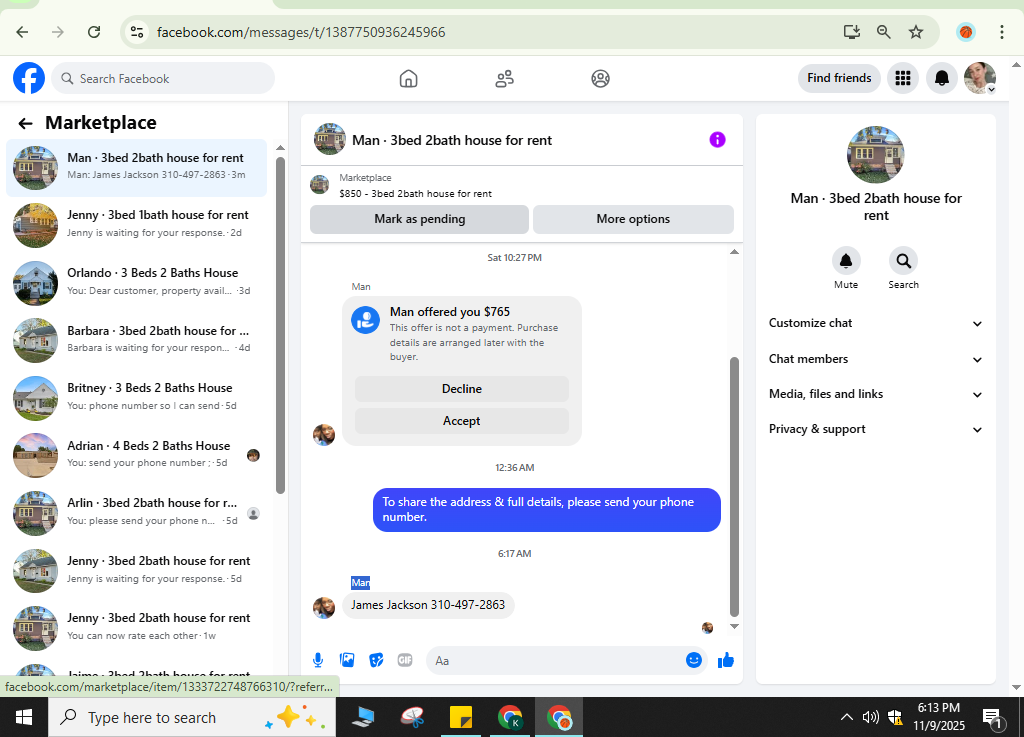The image size is (1024, 737).
Task: Open Orlando 3 Beds 2 Baths conversation
Action: click(x=136, y=283)
